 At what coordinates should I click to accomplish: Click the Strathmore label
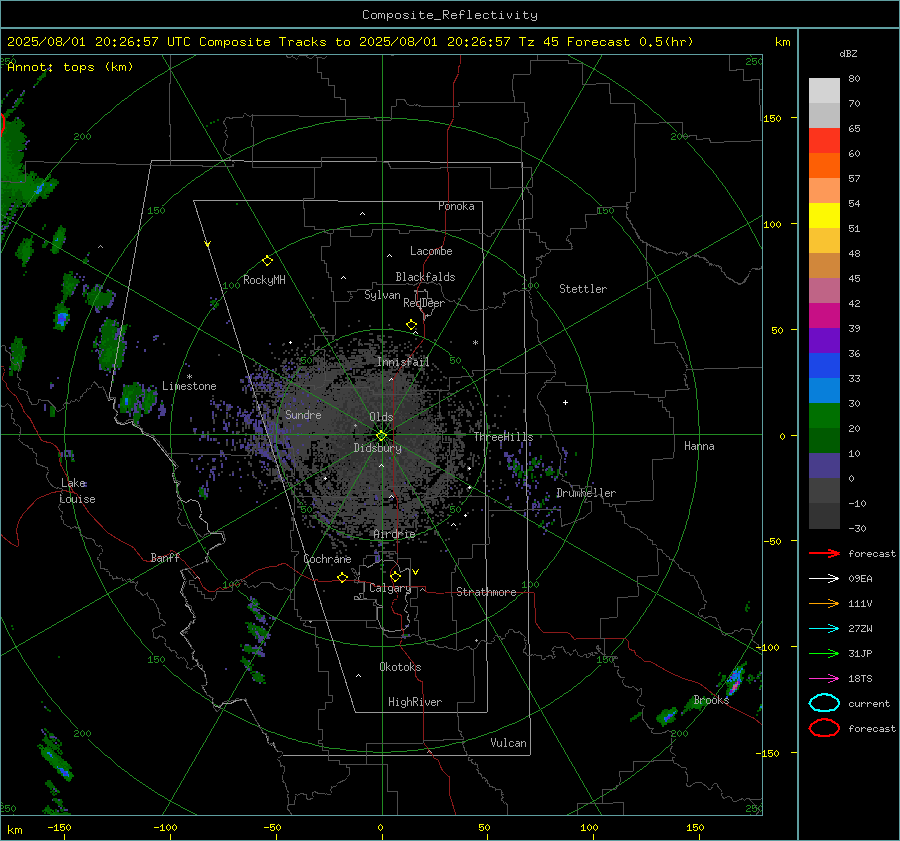coord(486,592)
